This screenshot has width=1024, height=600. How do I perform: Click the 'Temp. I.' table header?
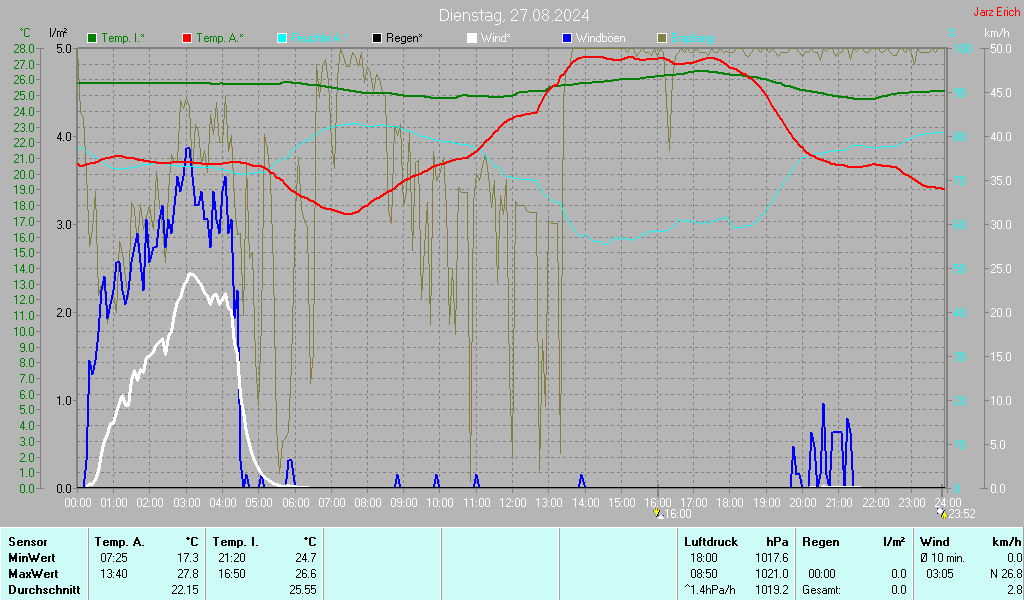[236, 542]
